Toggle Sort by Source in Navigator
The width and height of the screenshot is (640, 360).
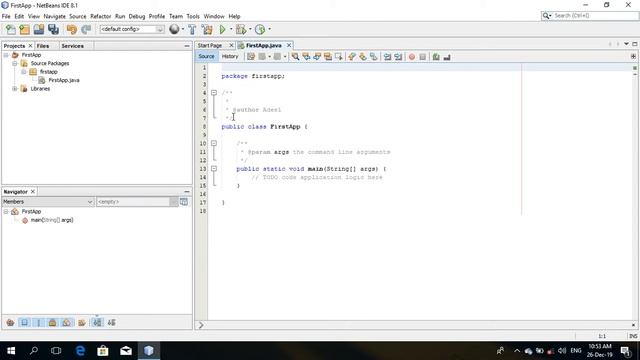111,322
